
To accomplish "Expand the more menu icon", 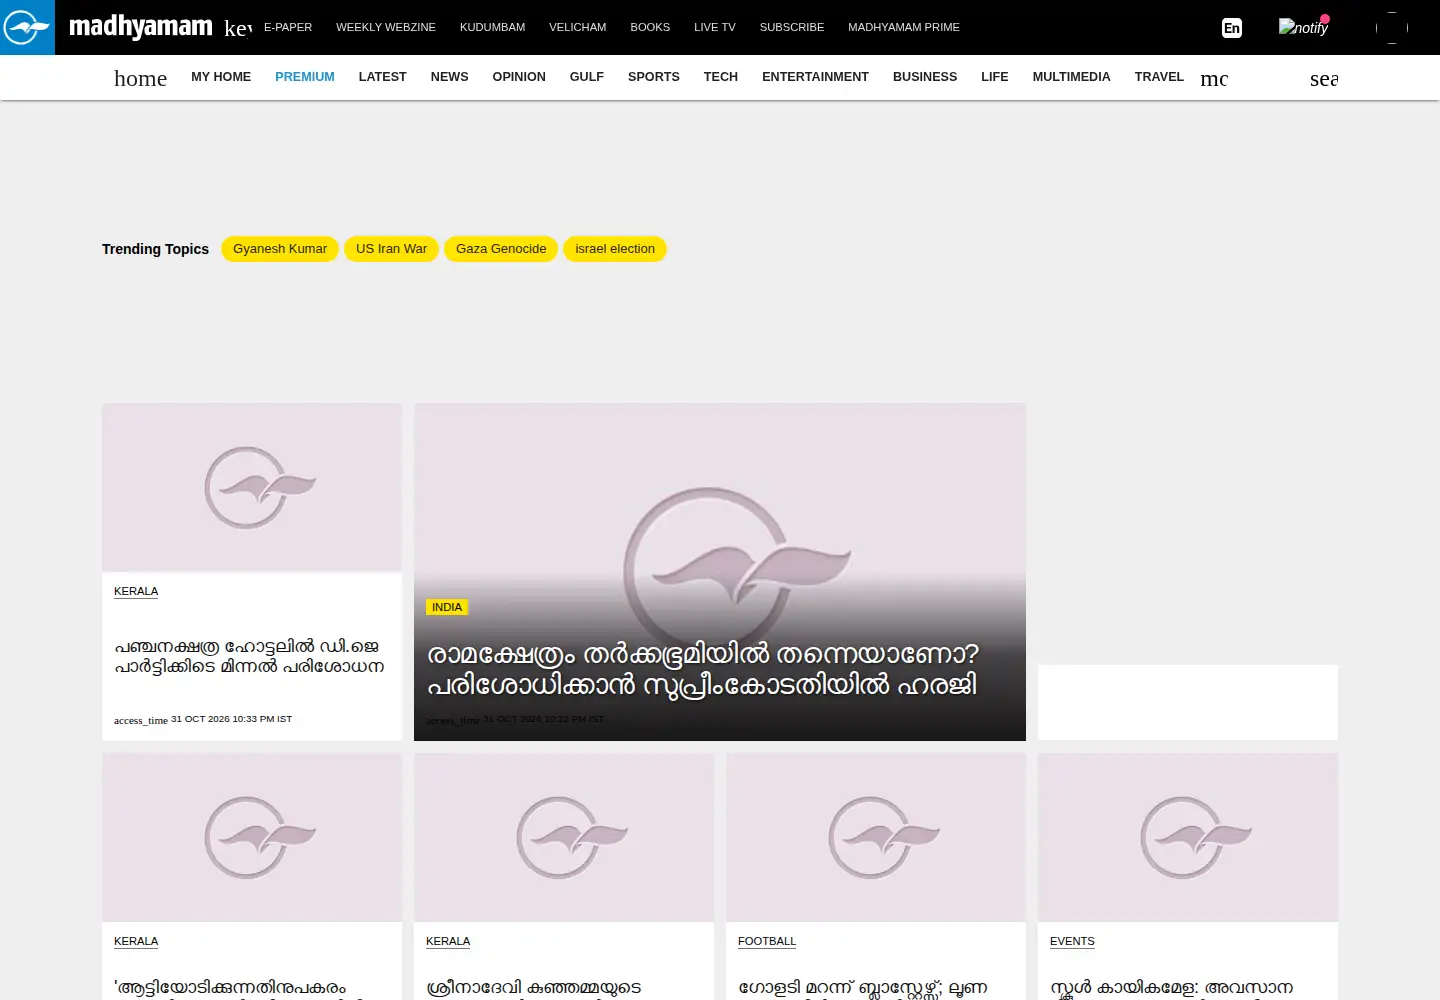I will 1214,78.
